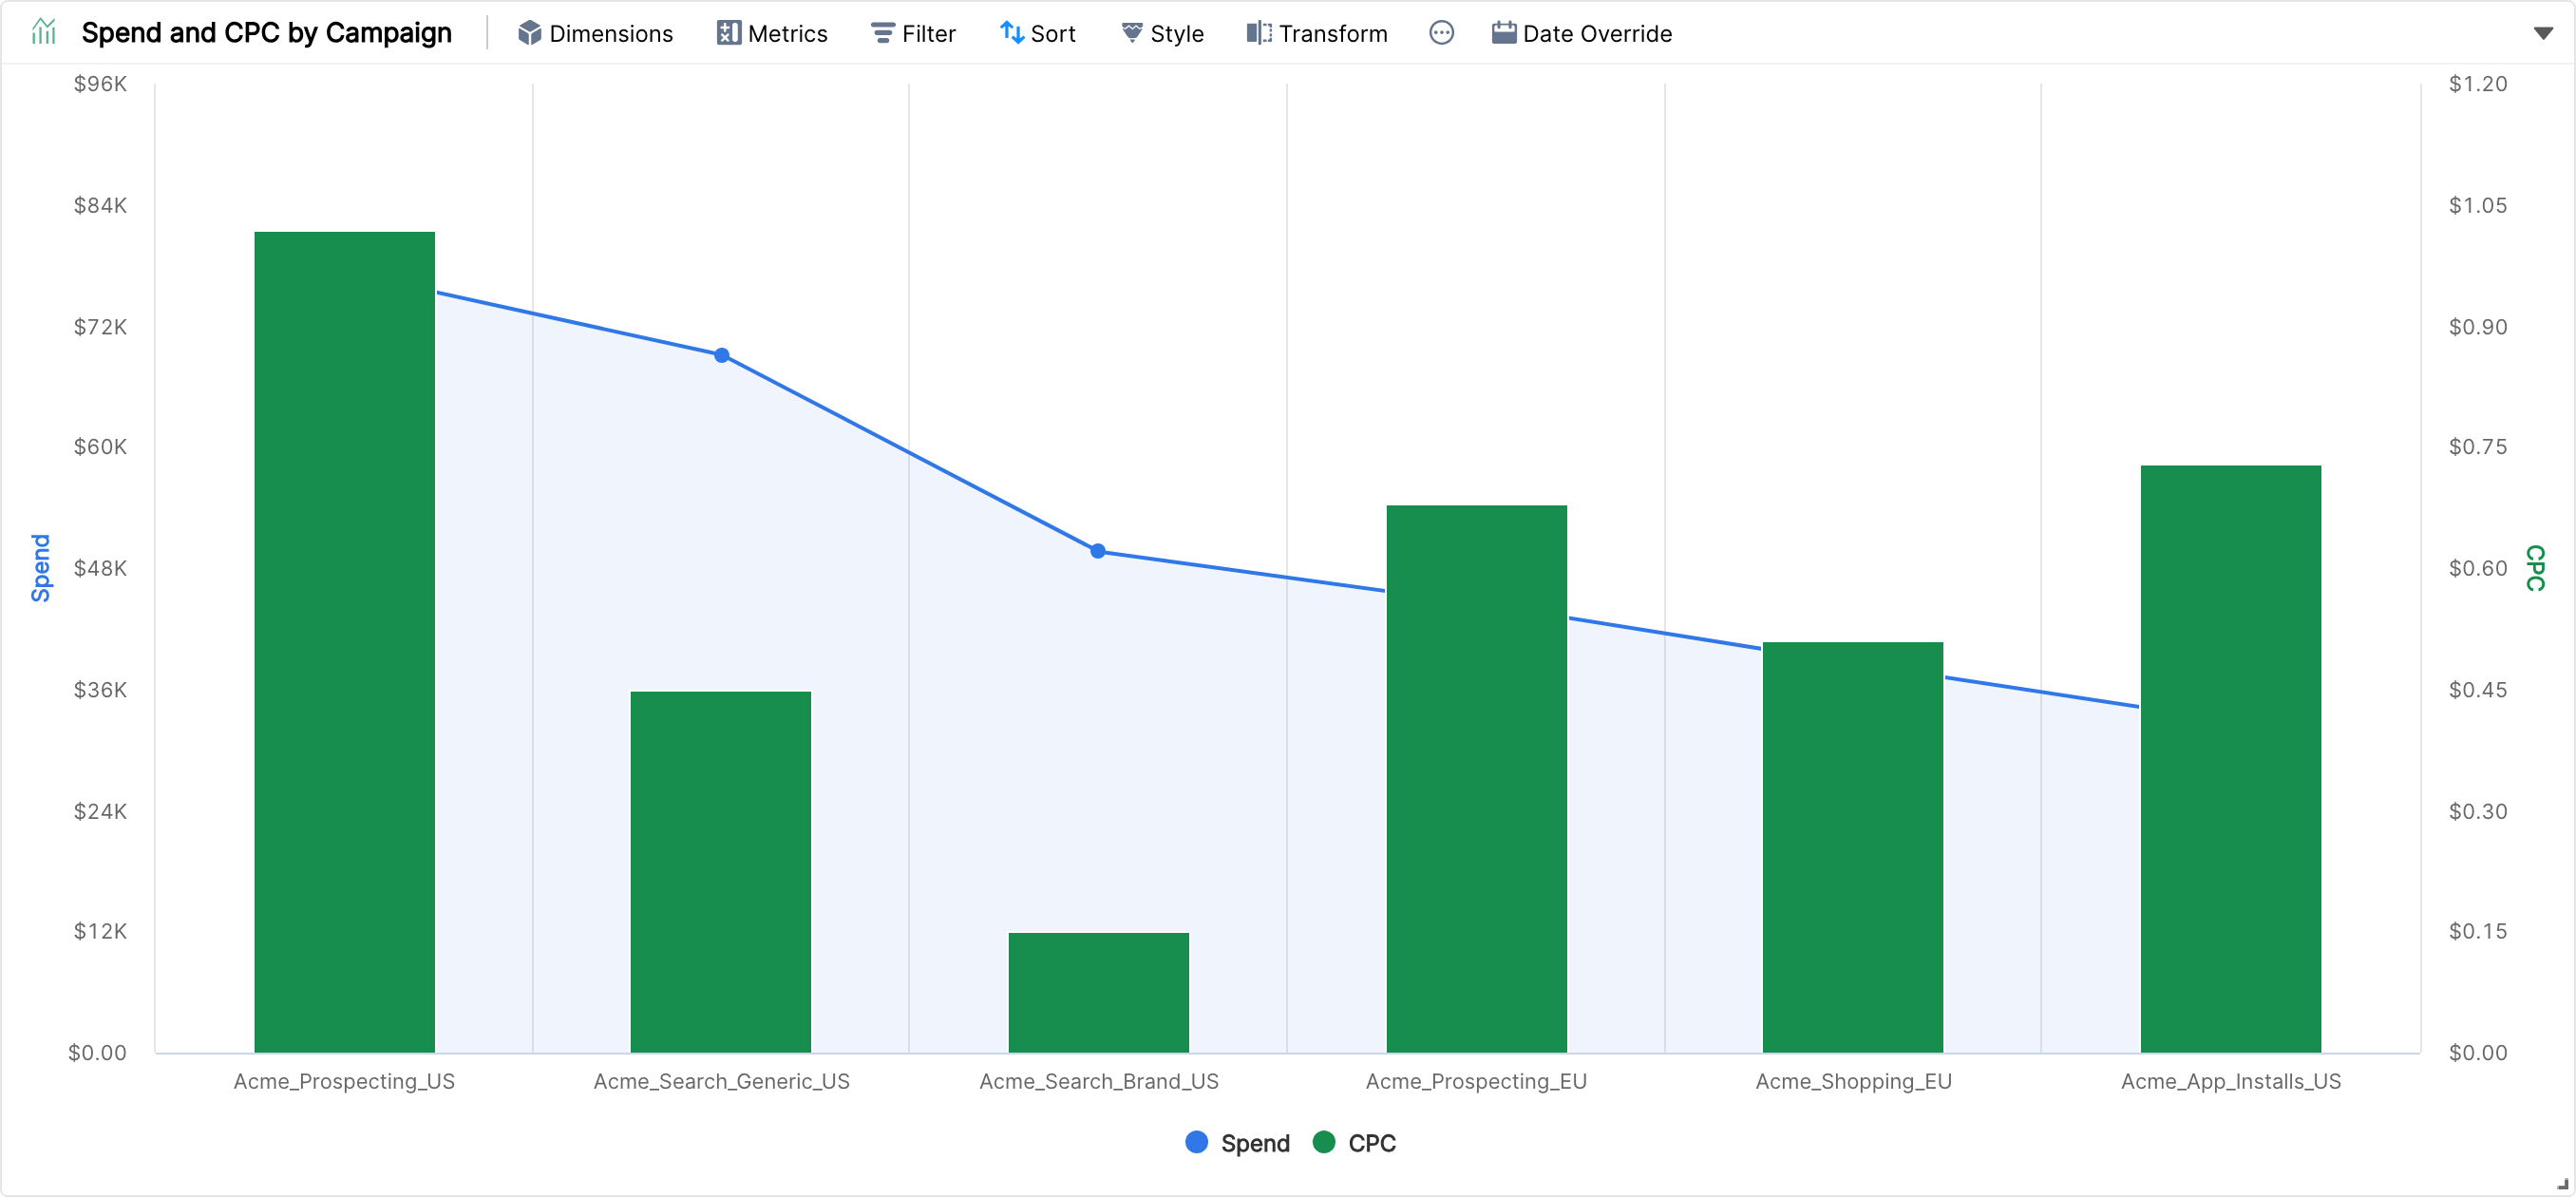
Task: Click the Filter funnel icon
Action: pyautogui.click(x=882, y=33)
